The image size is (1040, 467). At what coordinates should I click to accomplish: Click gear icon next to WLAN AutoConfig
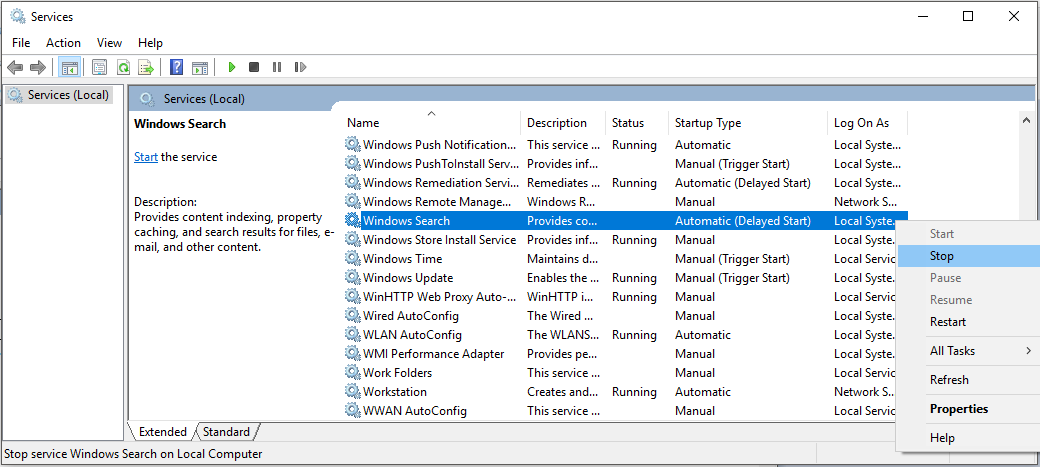353,335
